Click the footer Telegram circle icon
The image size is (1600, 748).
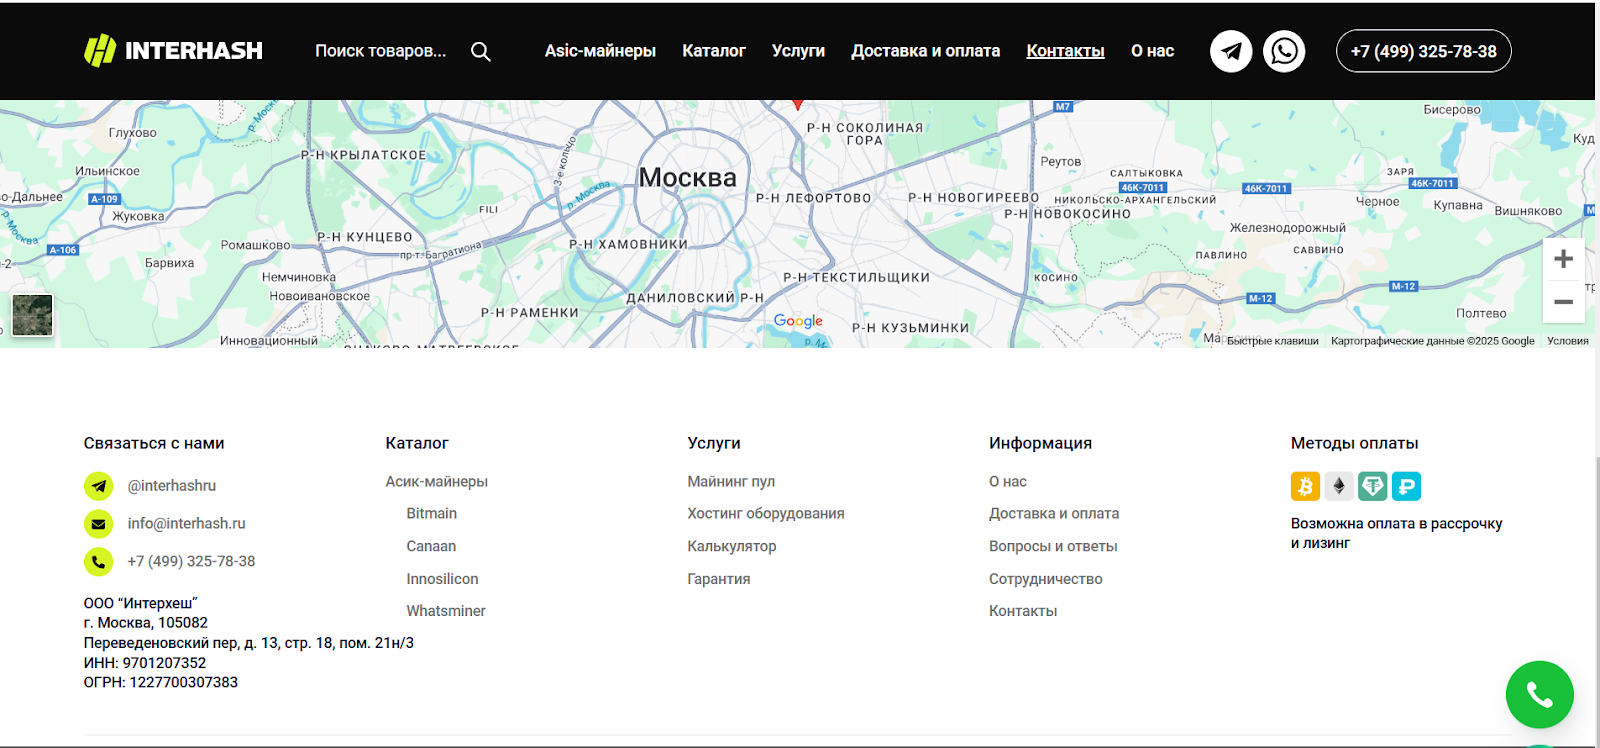98,486
